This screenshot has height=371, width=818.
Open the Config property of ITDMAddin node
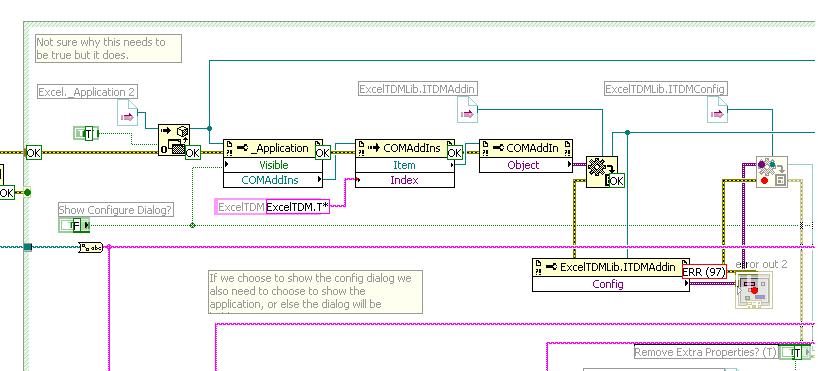click(610, 284)
